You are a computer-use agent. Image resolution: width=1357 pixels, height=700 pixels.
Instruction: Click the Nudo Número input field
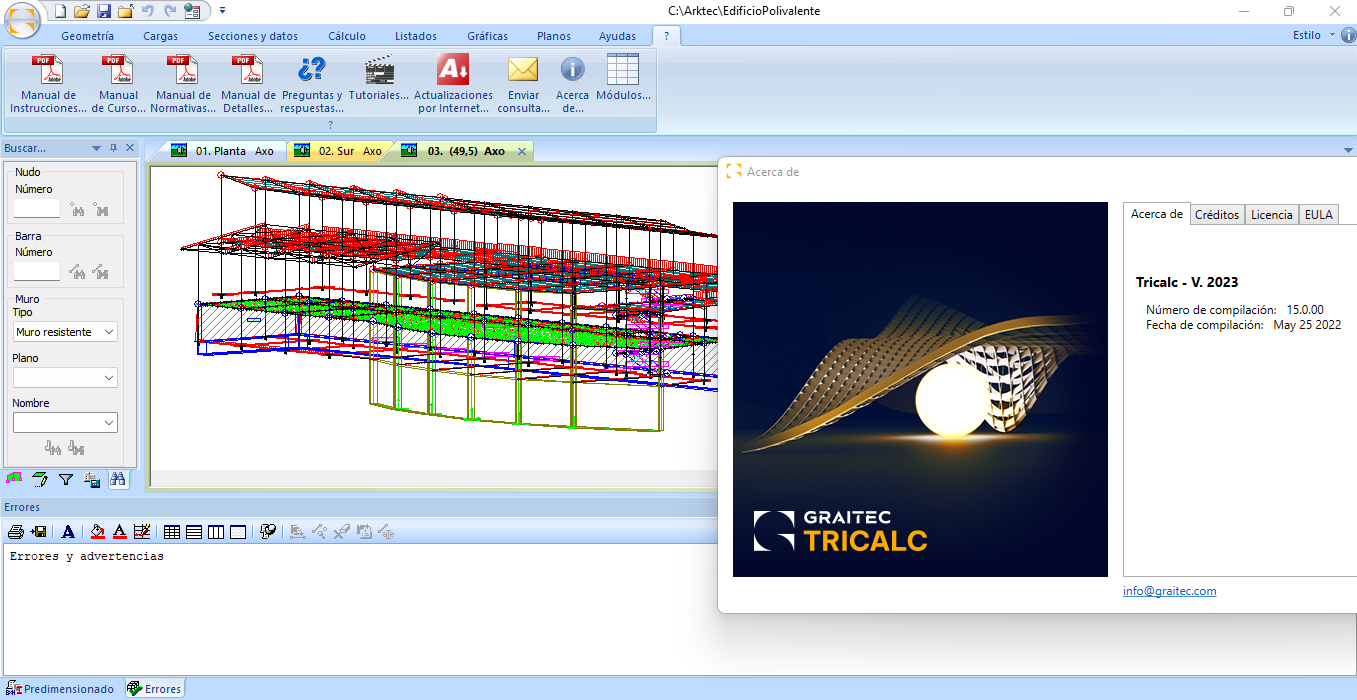(x=37, y=209)
